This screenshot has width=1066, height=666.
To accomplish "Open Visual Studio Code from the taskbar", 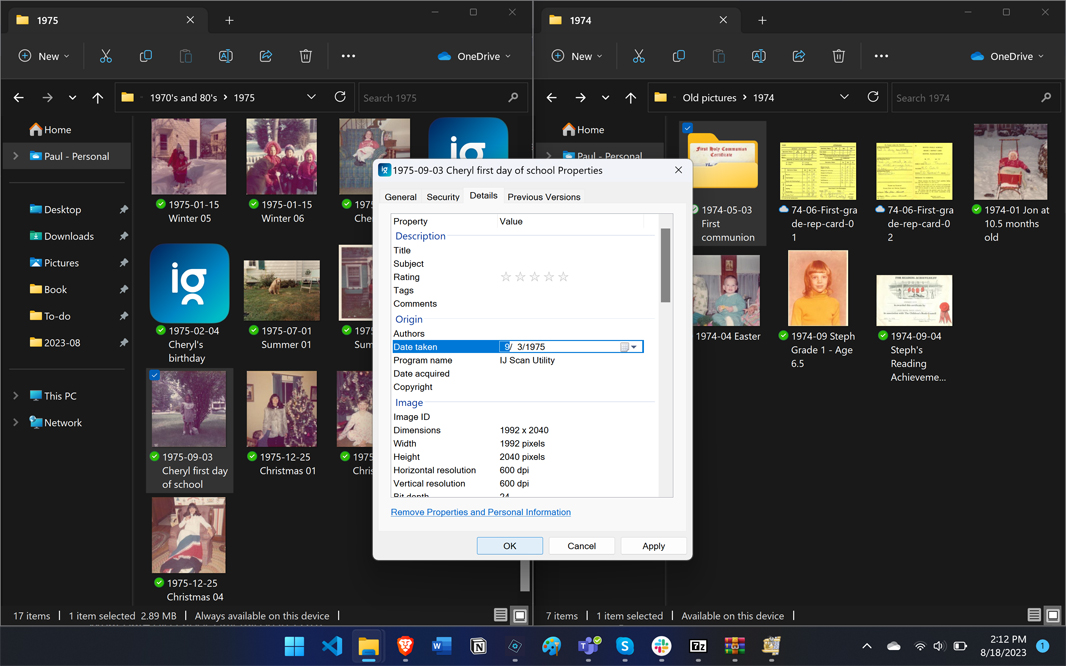I will pos(332,646).
